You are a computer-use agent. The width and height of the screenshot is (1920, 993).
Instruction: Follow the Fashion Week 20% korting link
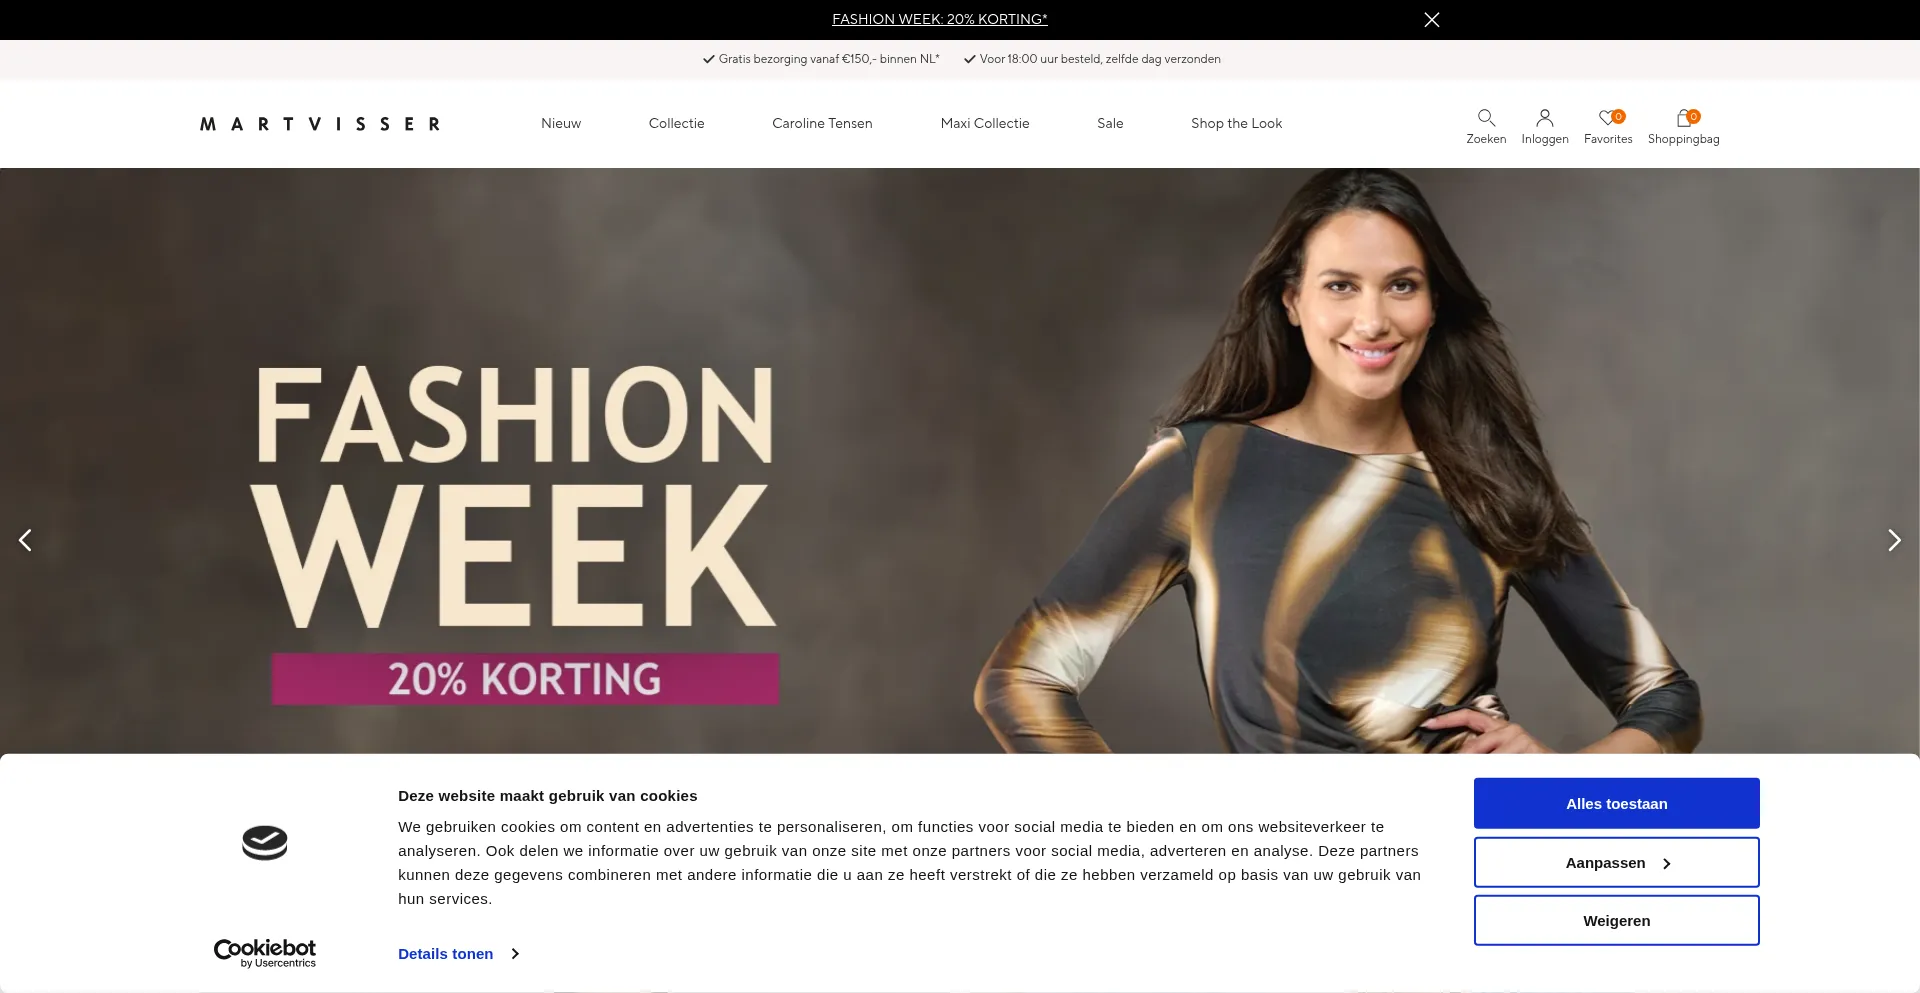click(x=940, y=19)
